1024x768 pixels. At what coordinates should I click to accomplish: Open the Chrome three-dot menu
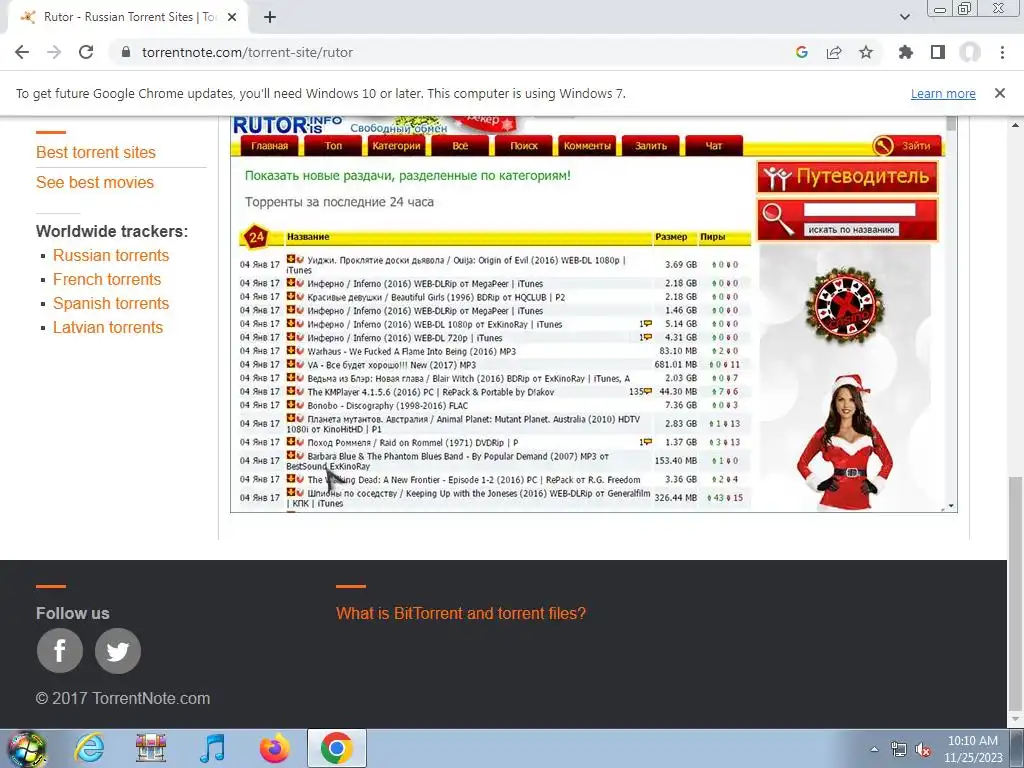click(1002, 52)
